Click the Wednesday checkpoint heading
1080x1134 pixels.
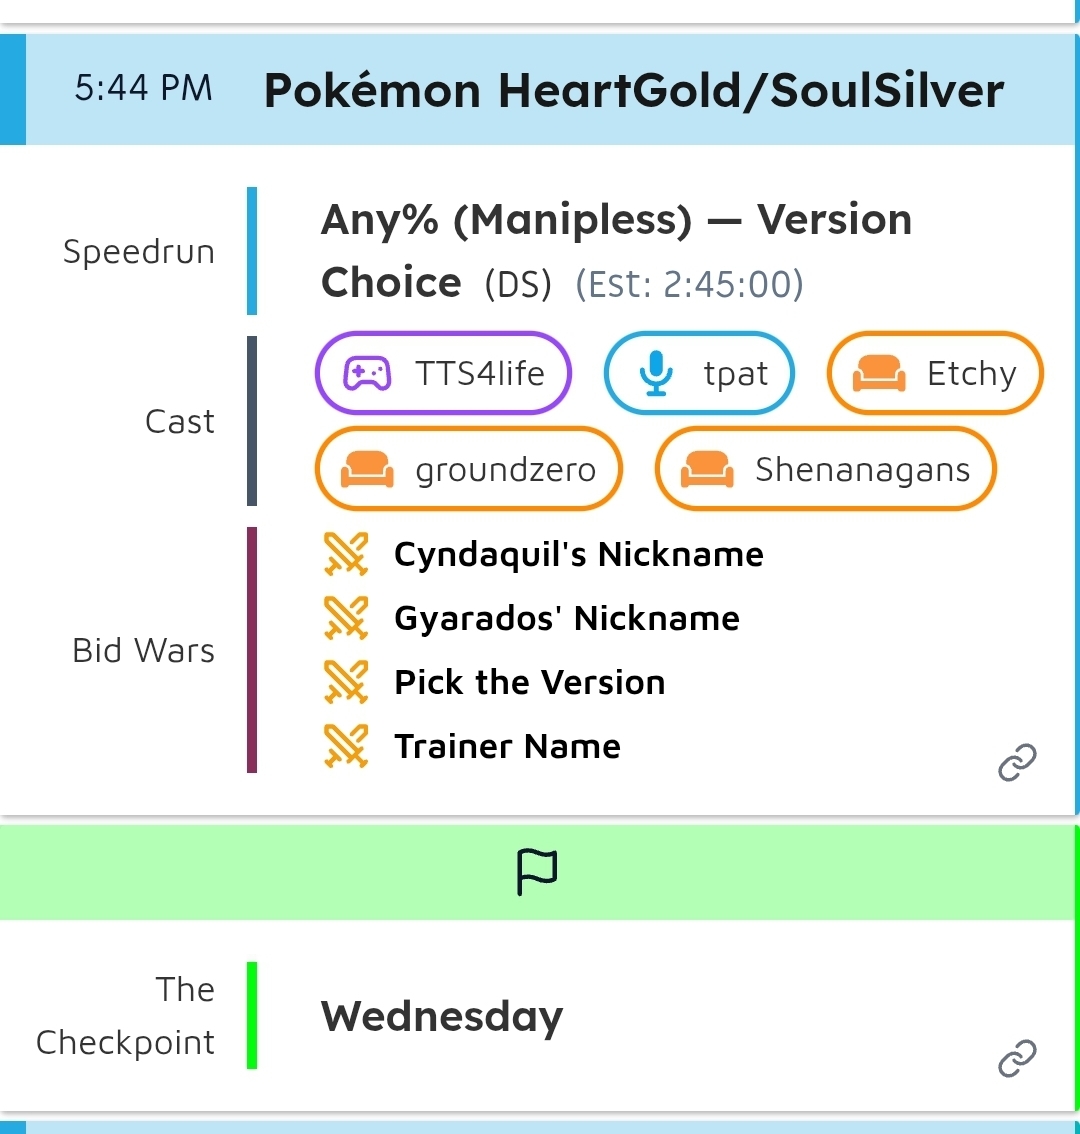point(441,1017)
